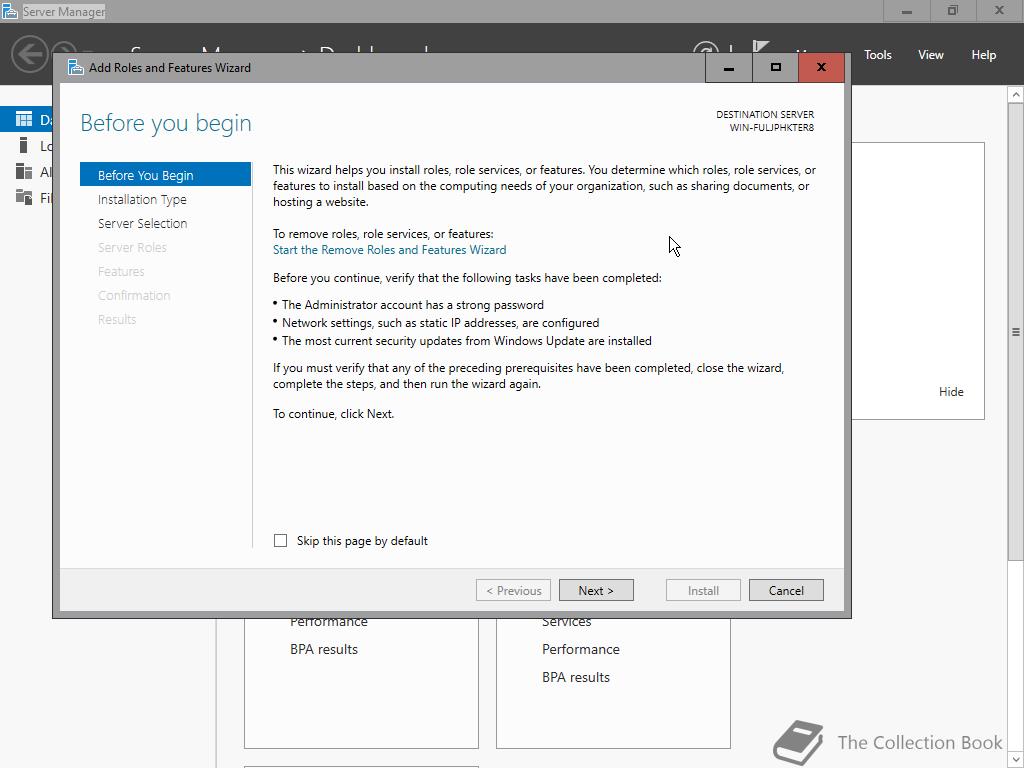This screenshot has height=768, width=1024.
Task: Enable Skip this page by default
Action: tap(280, 541)
